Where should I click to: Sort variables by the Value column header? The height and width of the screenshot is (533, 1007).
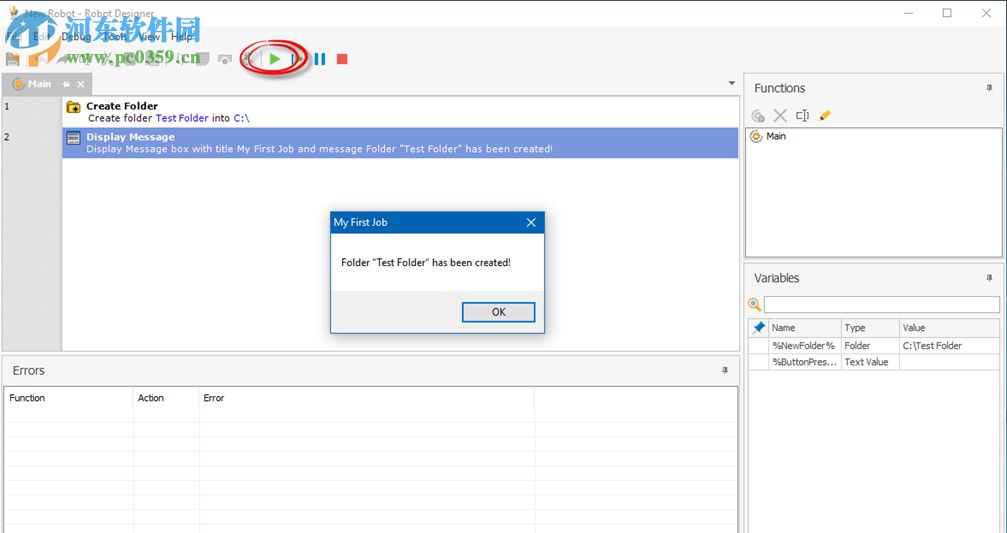(949, 328)
